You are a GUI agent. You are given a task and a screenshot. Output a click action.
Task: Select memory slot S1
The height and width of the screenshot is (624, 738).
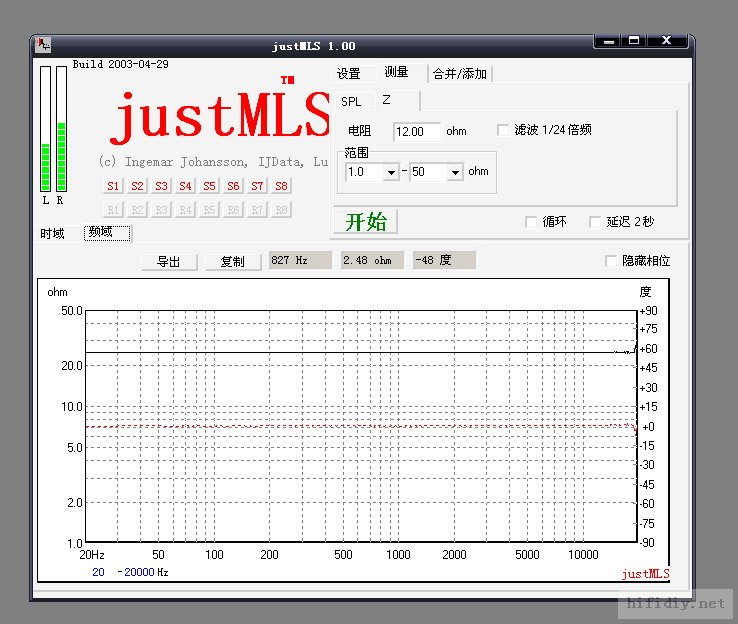[x=113, y=186]
